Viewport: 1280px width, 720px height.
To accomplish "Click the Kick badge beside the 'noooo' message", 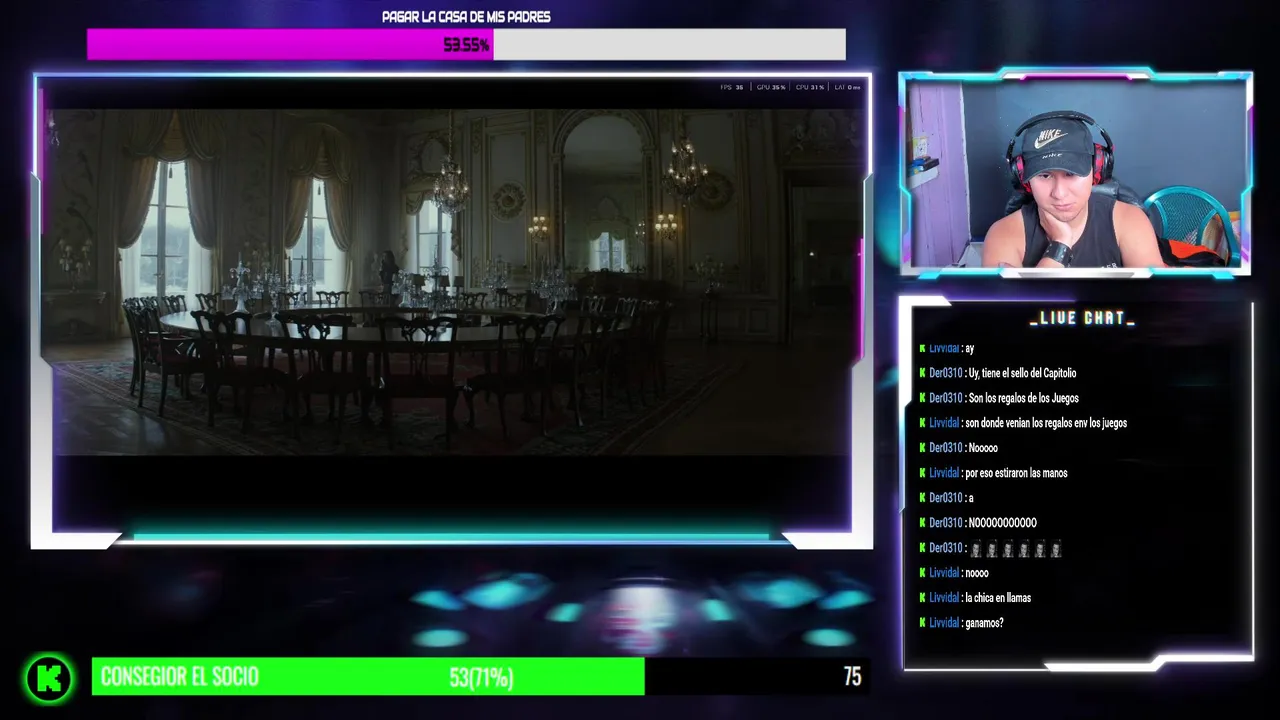I will 922,573.
